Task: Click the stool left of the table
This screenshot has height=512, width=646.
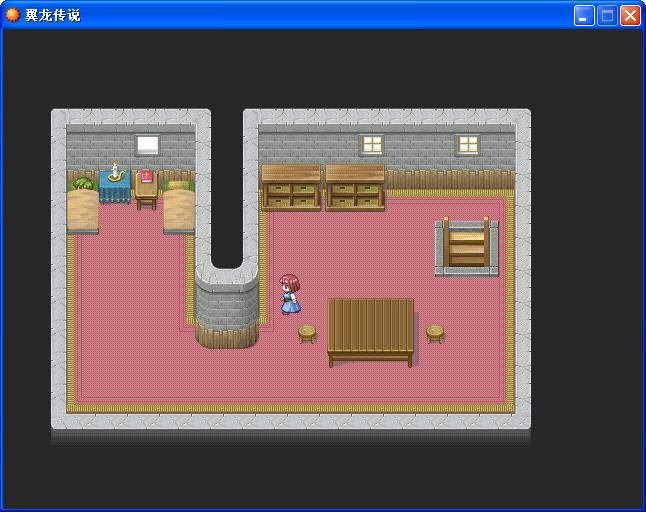Action: pos(307,334)
